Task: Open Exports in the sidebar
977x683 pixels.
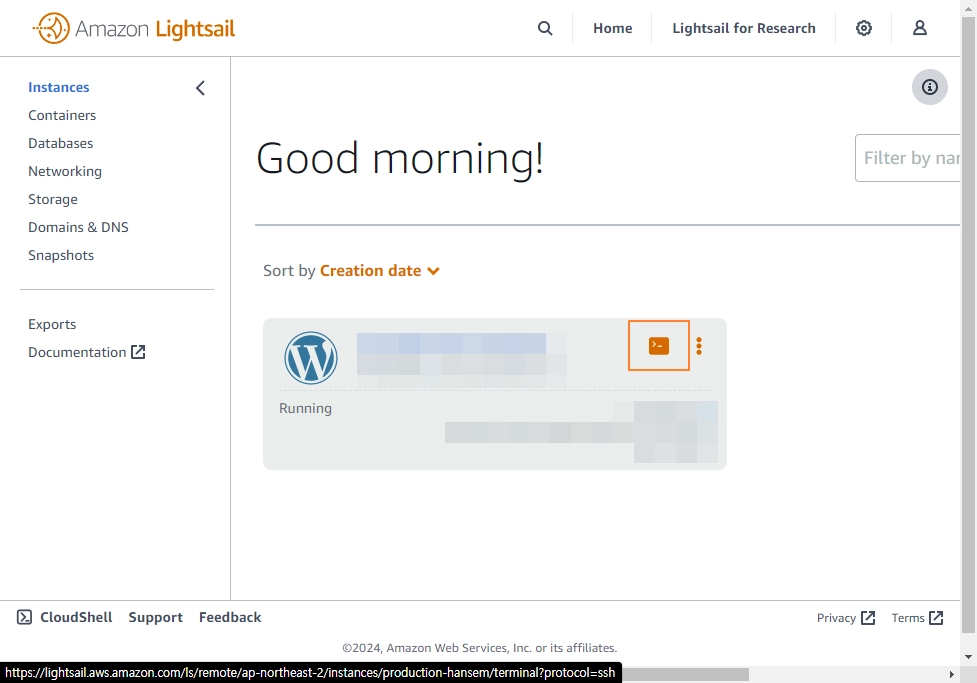Action: [52, 324]
